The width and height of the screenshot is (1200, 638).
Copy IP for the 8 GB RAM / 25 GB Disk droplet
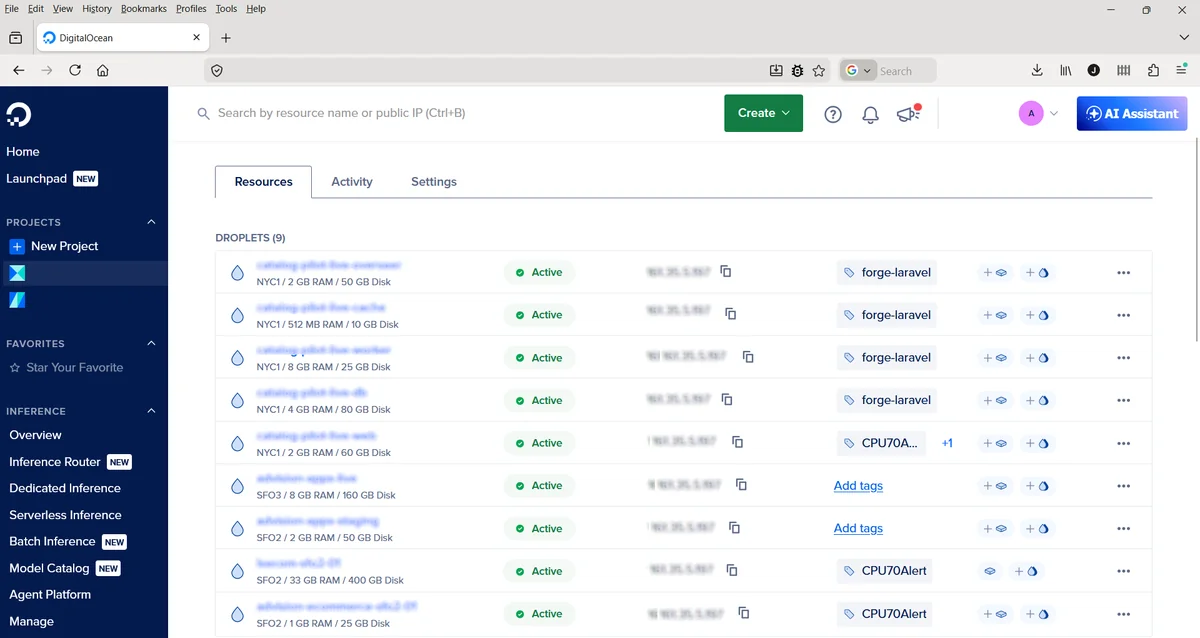pos(748,357)
